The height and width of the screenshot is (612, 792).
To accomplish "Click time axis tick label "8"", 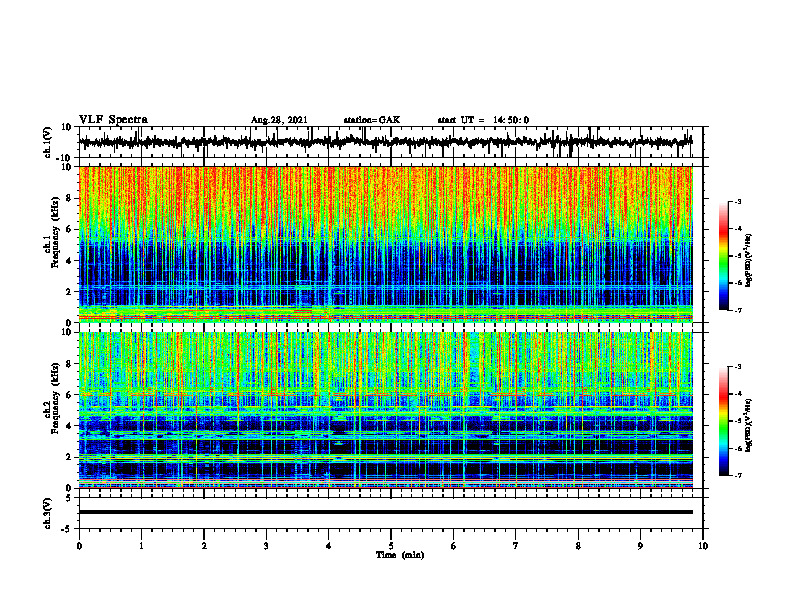I will (578, 546).
